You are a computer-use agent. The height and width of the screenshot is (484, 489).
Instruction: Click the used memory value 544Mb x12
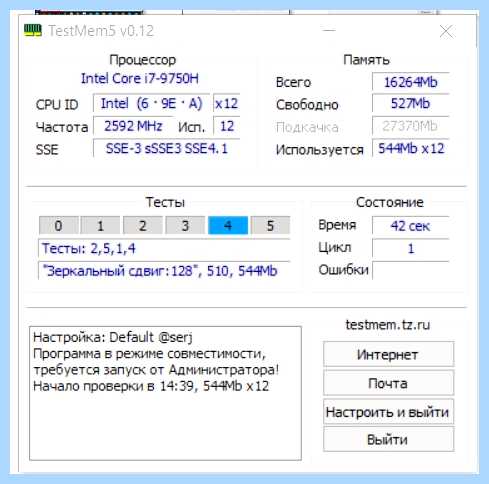pyautogui.click(x=411, y=149)
